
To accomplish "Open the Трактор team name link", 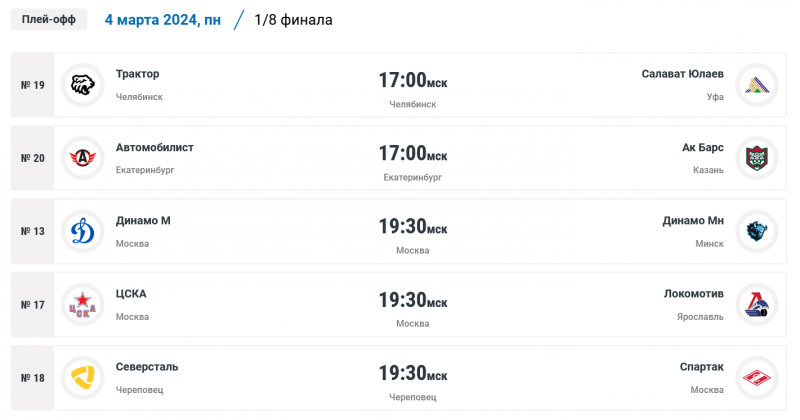I will point(138,74).
